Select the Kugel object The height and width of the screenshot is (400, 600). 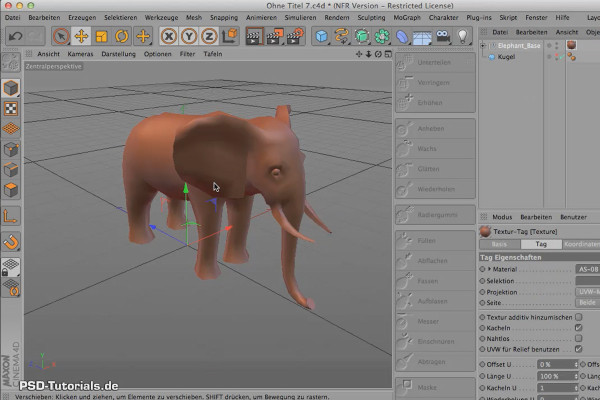tap(506, 57)
